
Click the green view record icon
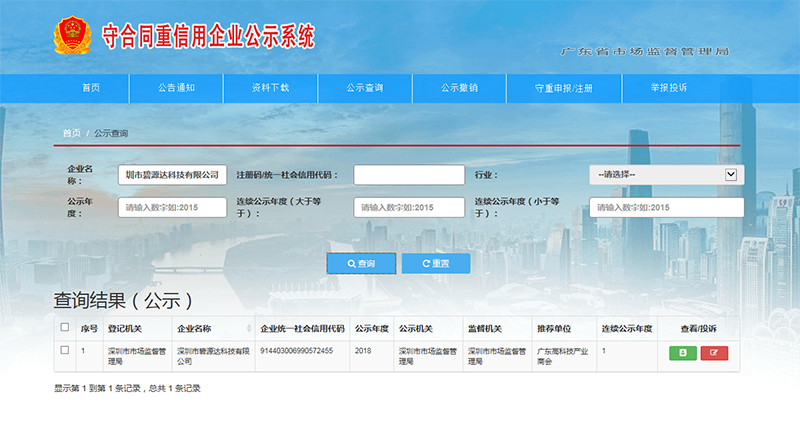pos(683,352)
